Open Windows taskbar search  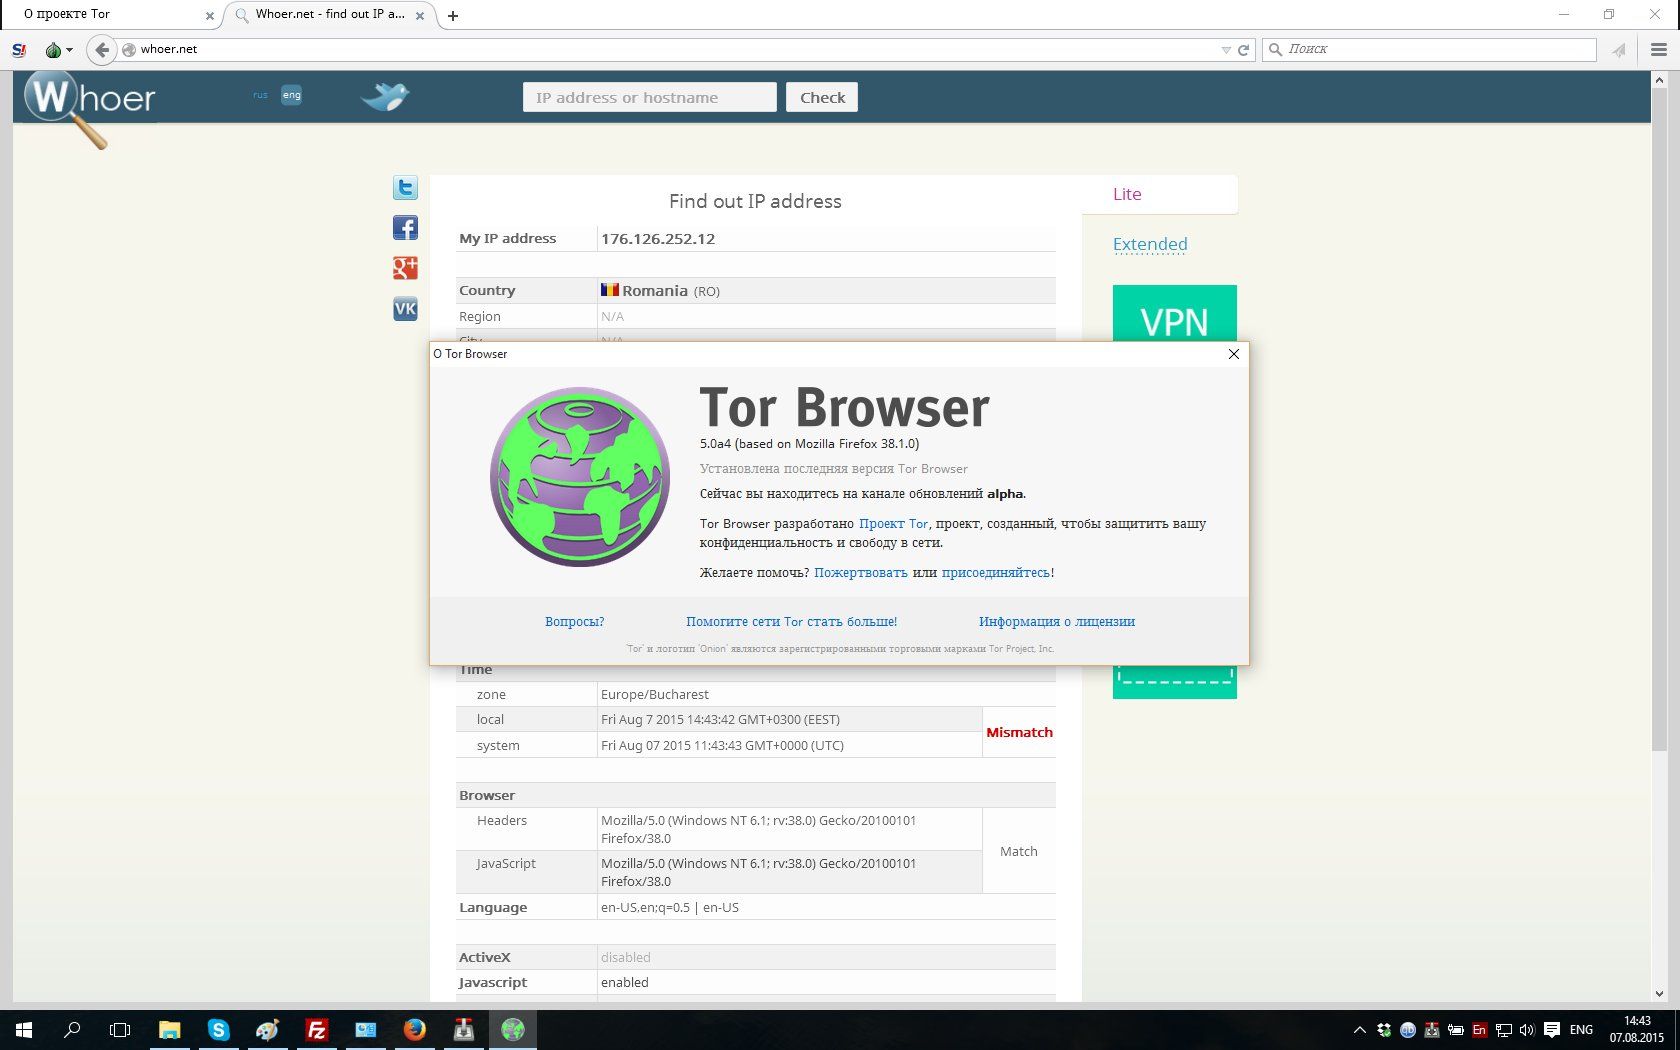72,1029
